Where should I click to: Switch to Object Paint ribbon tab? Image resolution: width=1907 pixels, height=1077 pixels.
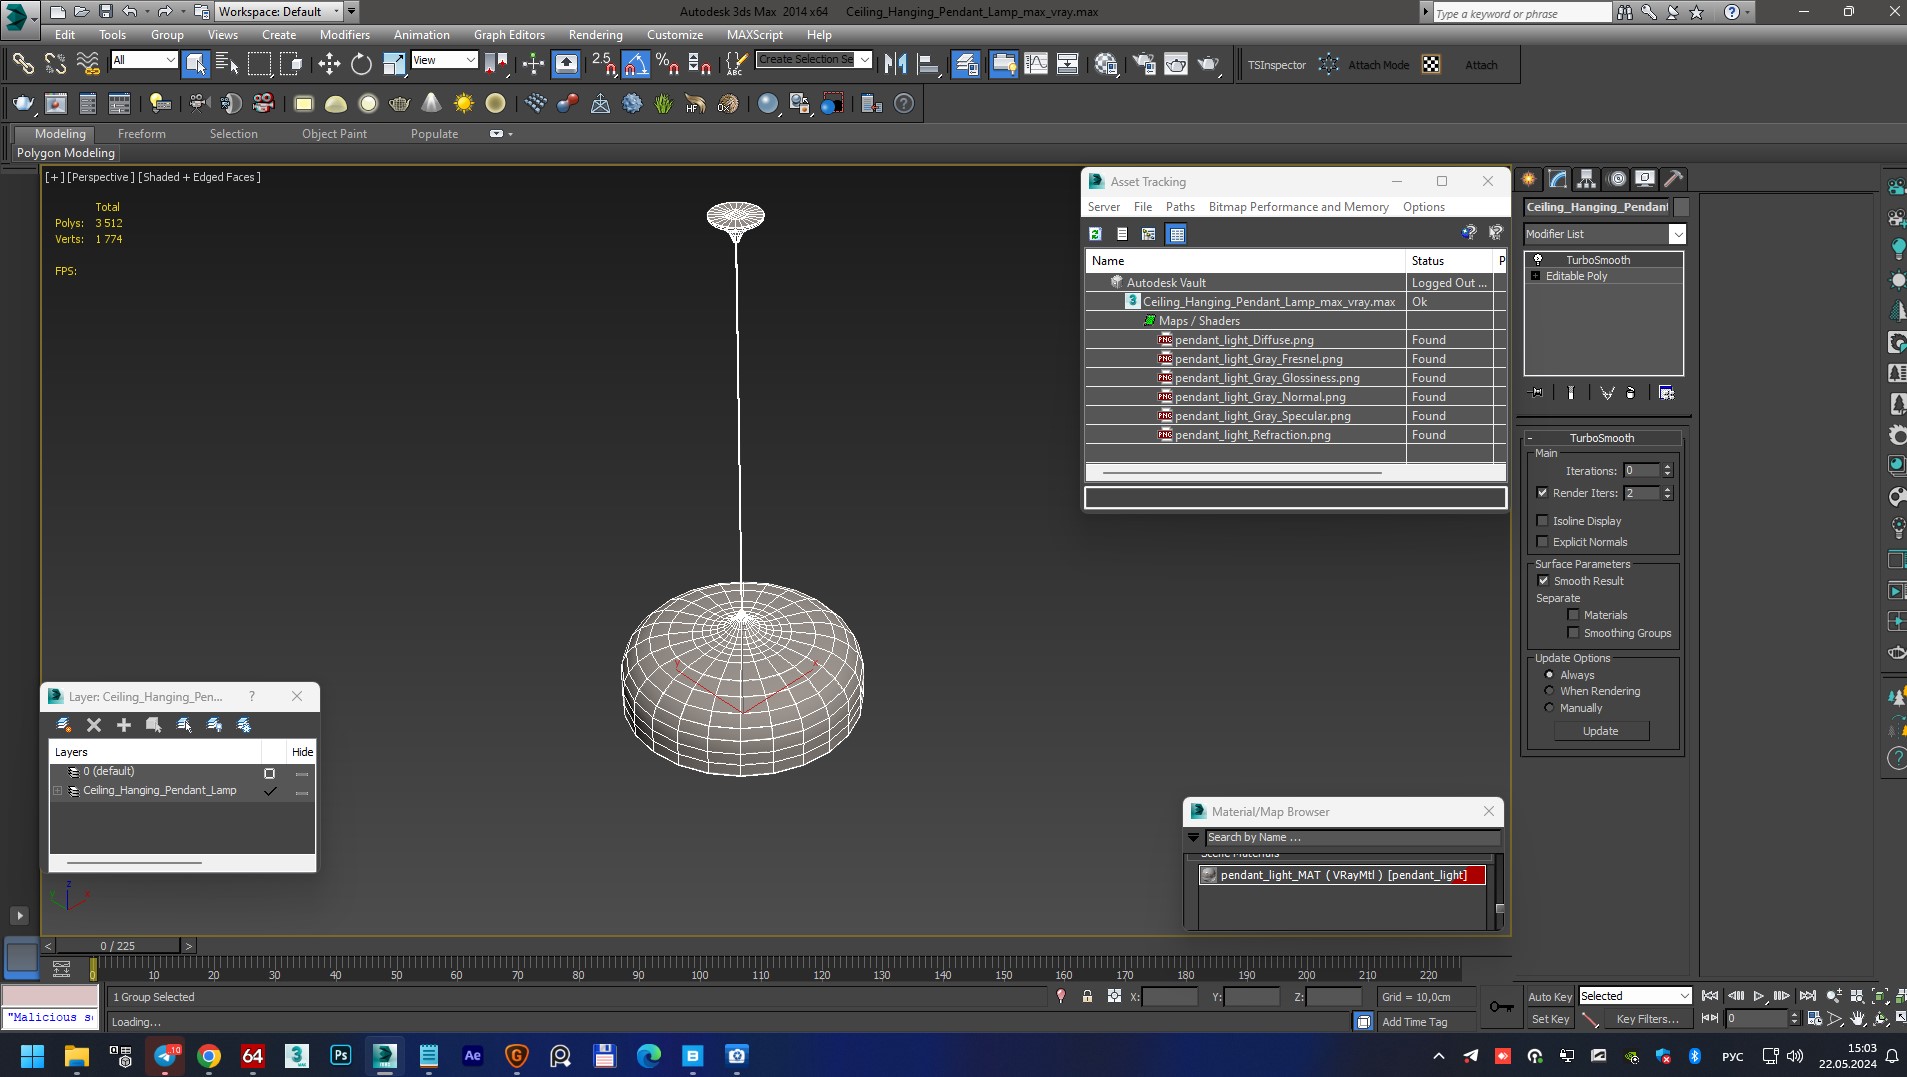tap(334, 134)
